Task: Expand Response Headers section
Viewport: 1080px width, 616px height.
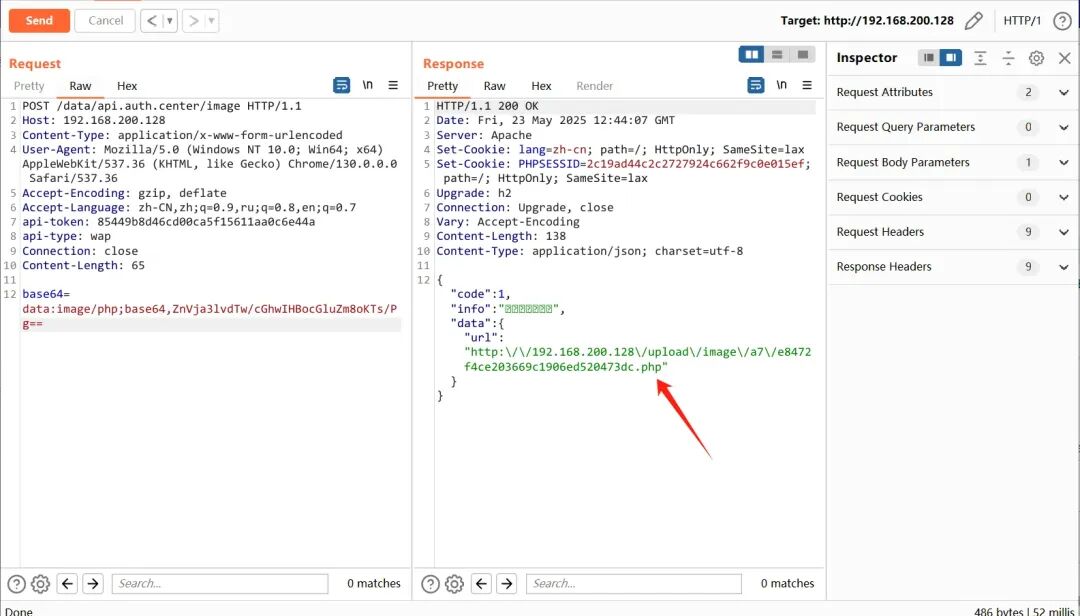Action: click(953, 267)
